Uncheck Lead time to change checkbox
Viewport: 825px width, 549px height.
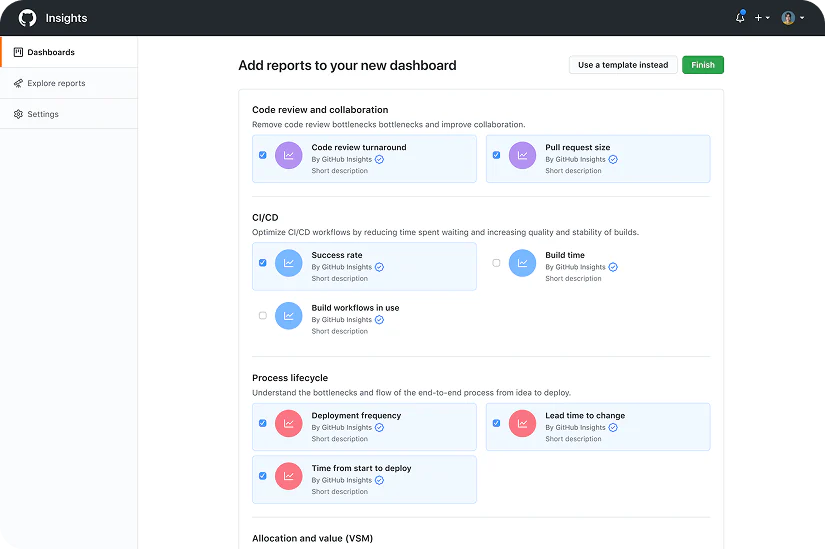(496, 423)
